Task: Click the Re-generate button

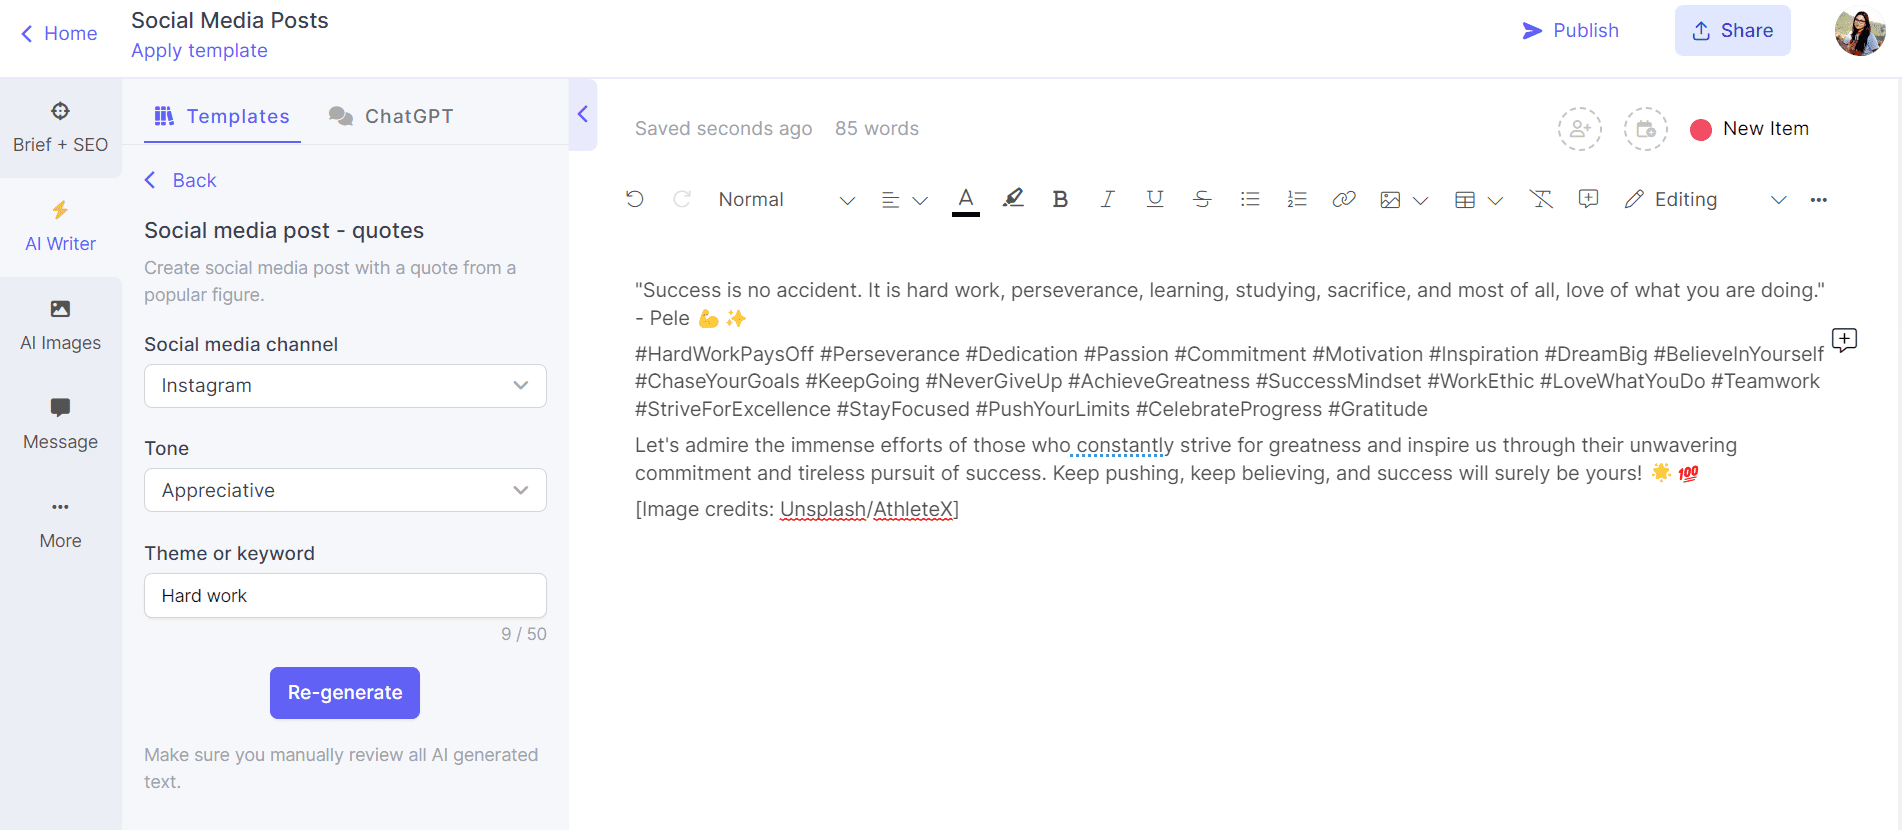Action: 345,693
